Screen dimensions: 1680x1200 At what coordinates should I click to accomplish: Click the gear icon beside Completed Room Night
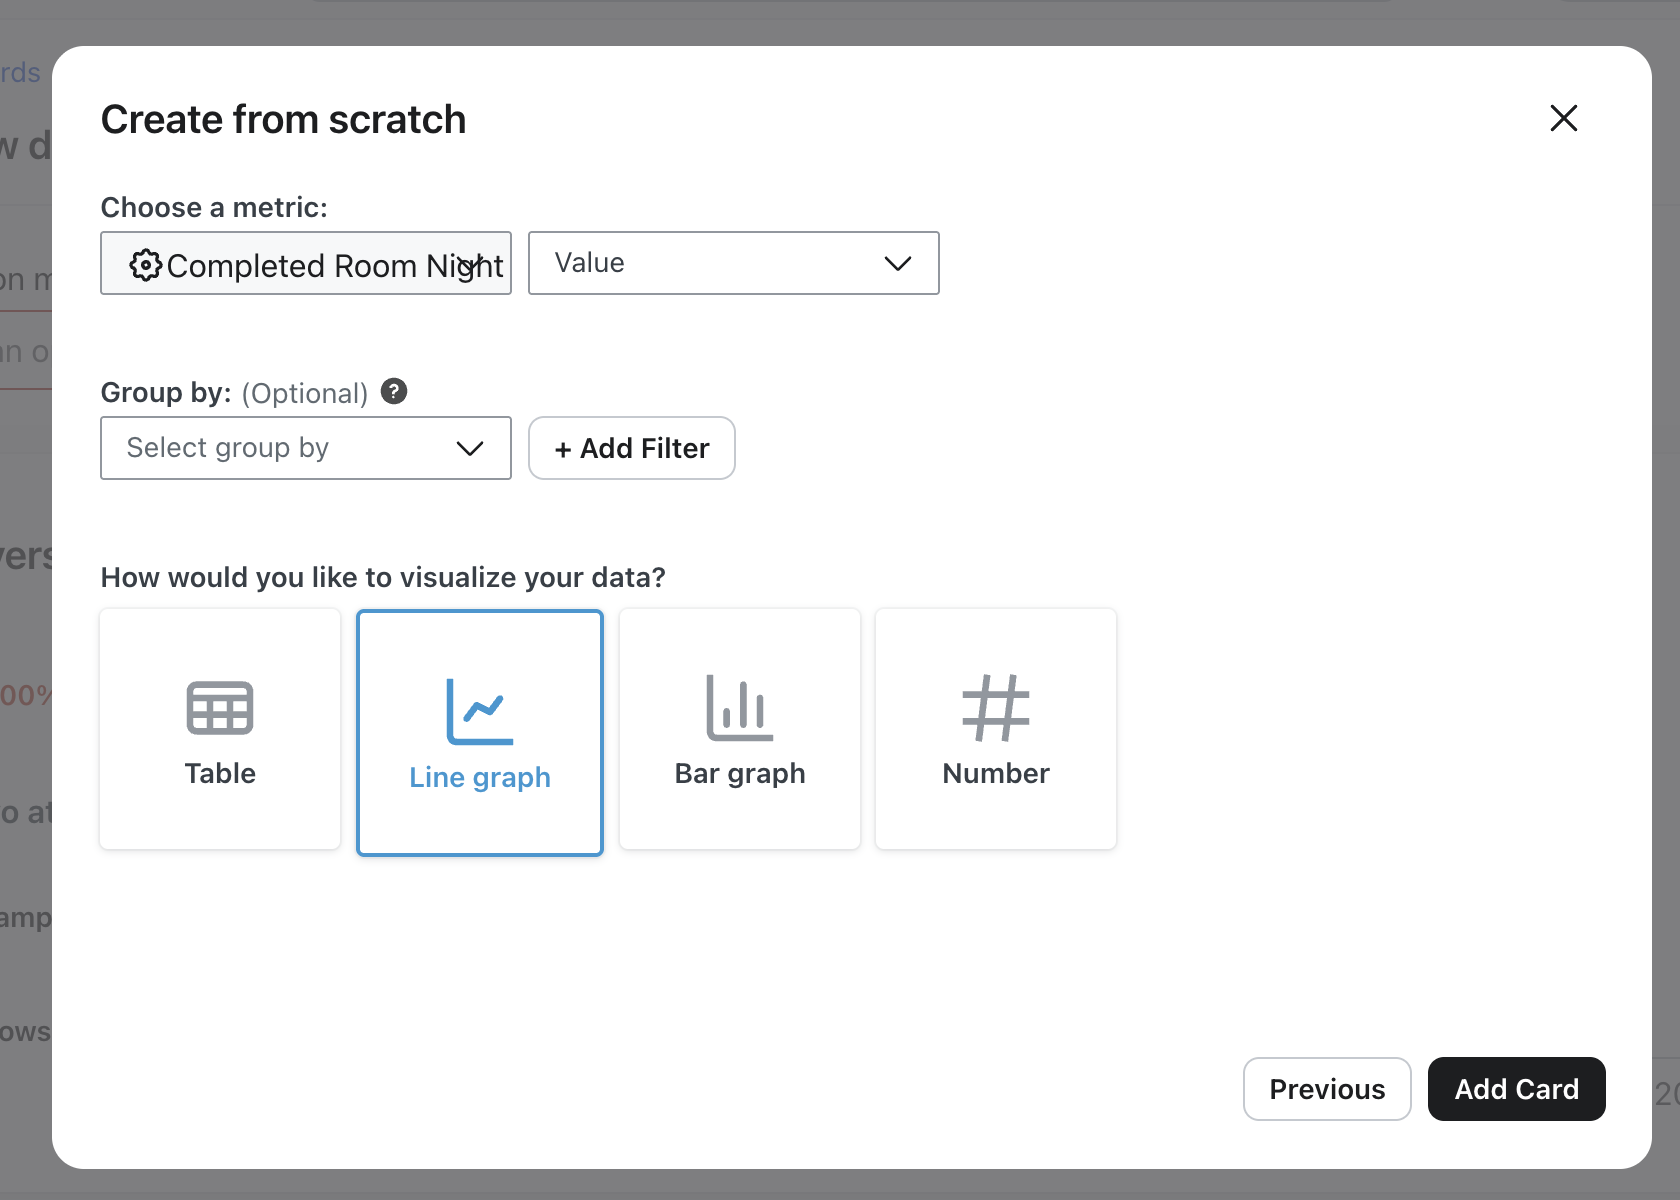click(x=146, y=265)
